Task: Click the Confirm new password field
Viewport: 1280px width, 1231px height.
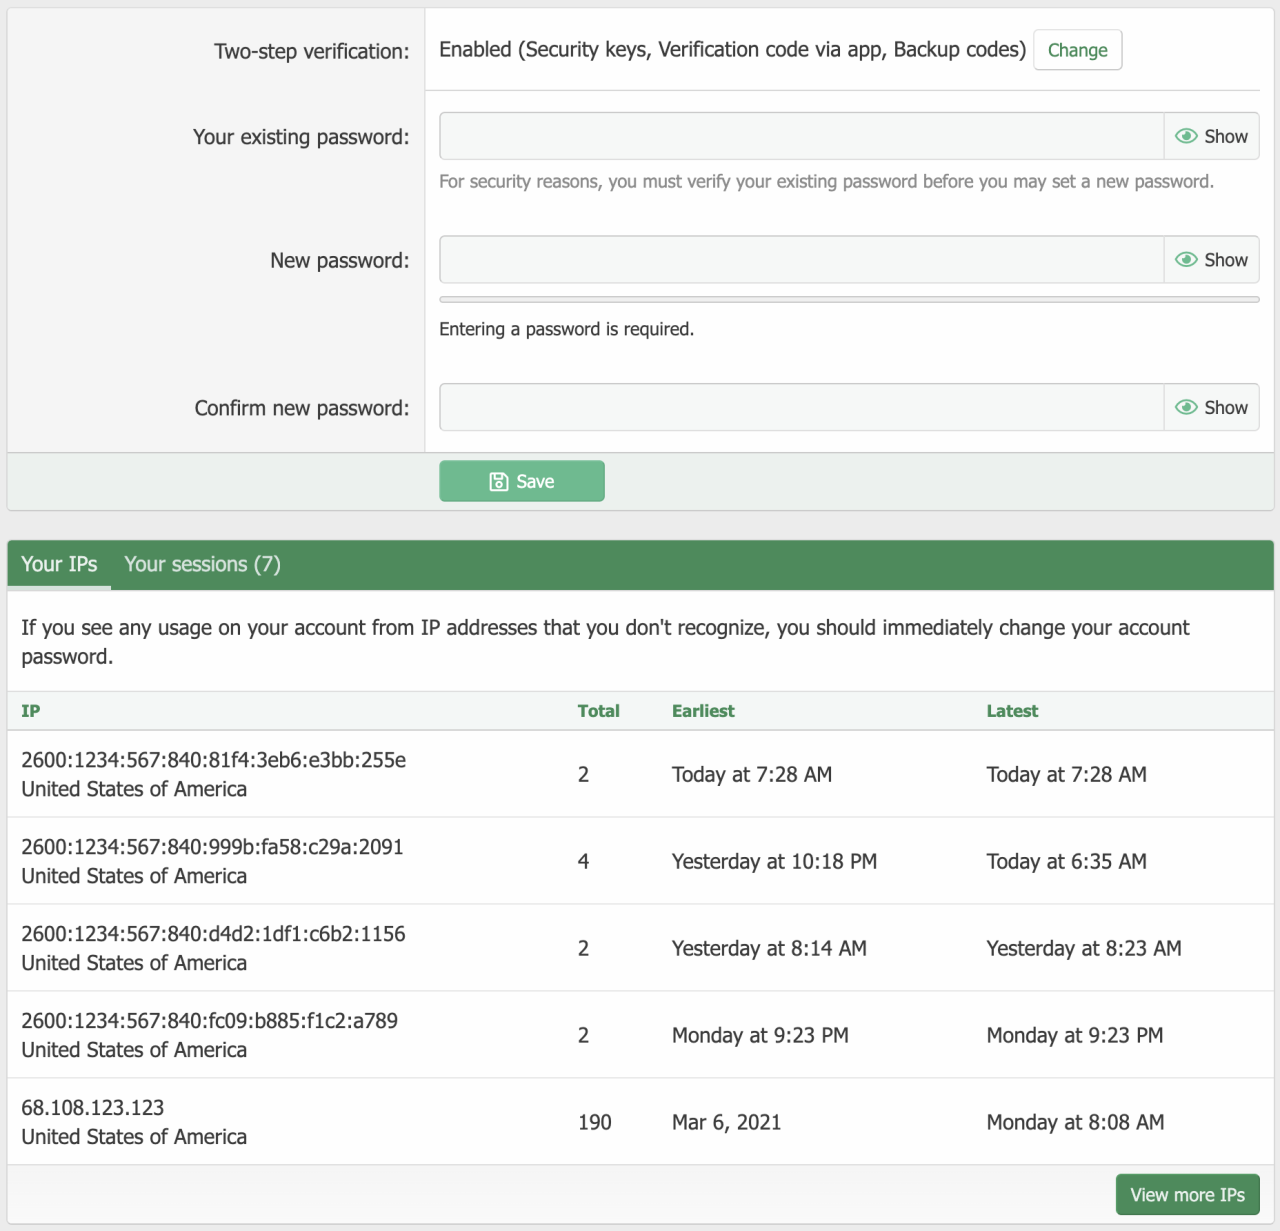Action: pyautogui.click(x=801, y=407)
